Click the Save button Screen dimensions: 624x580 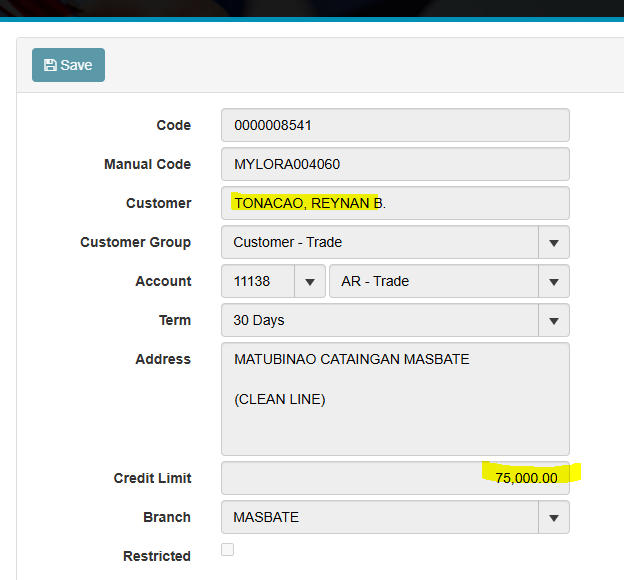68,65
